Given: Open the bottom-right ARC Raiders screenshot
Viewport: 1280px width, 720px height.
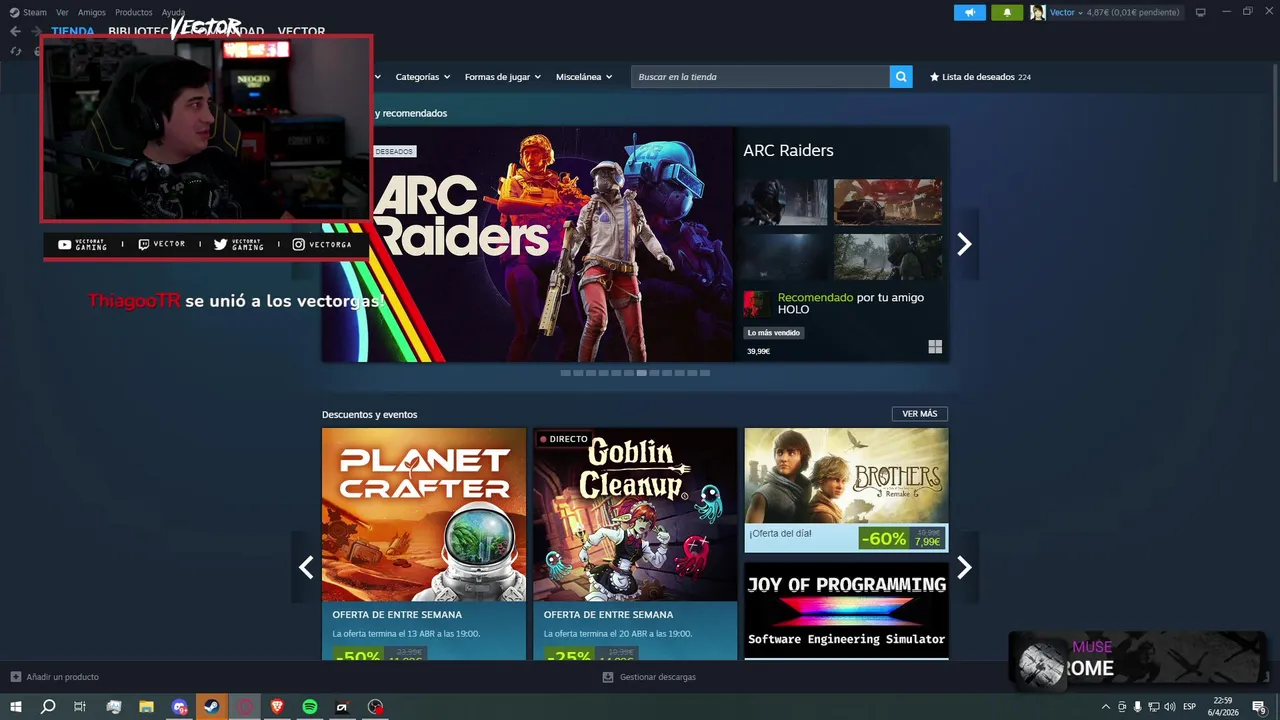Looking at the screenshot, I should pyautogui.click(x=888, y=257).
